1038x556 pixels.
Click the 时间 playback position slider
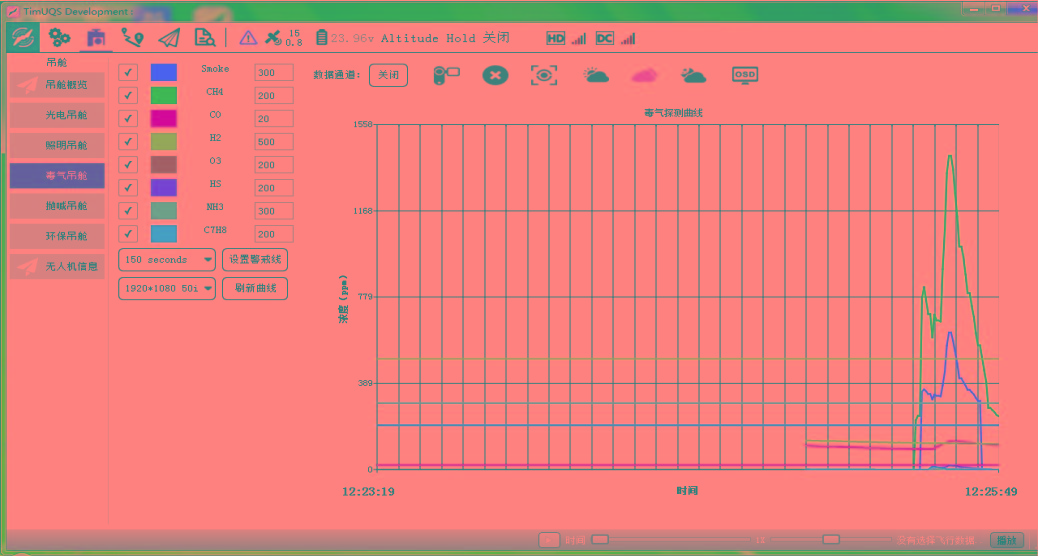pos(670,540)
